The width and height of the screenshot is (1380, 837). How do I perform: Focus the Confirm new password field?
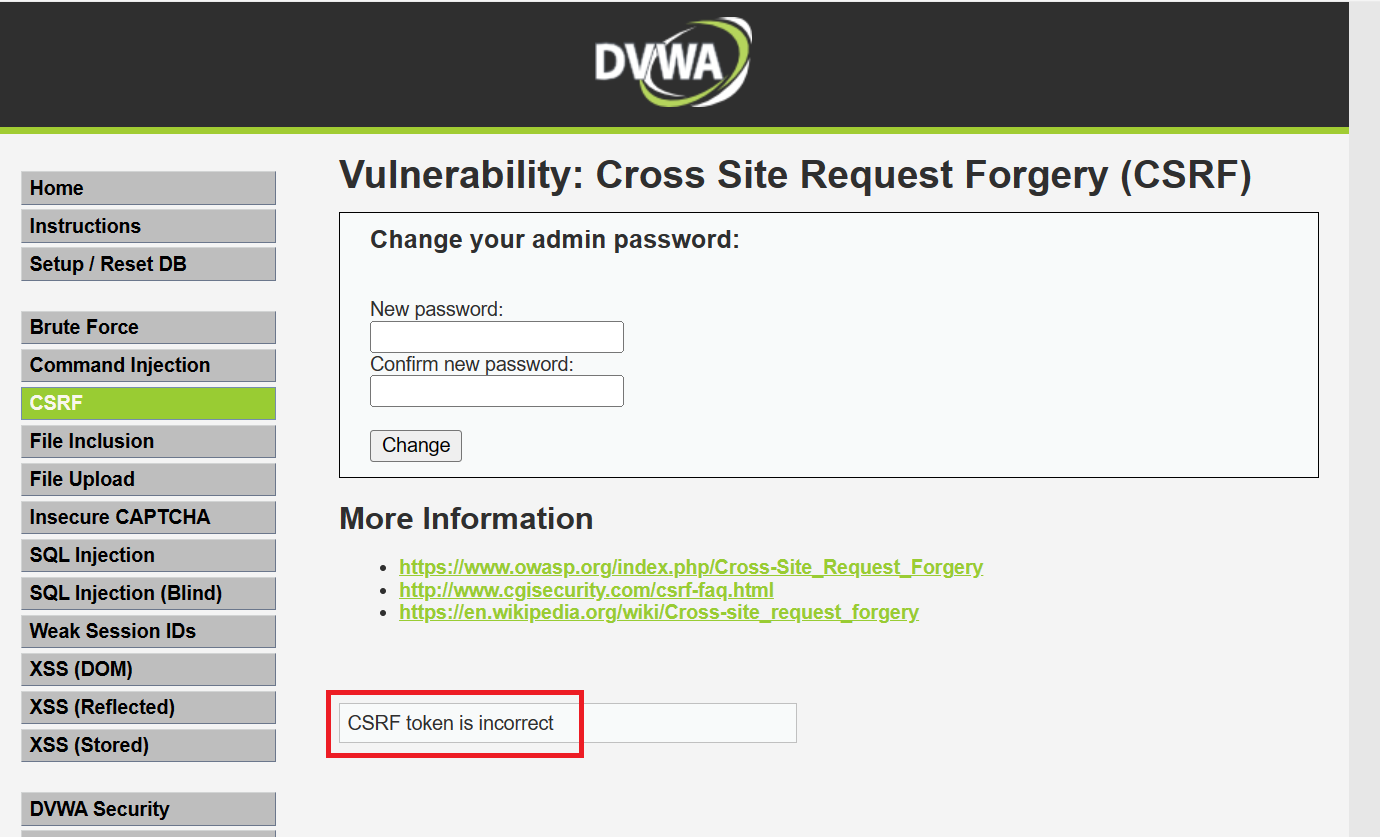(x=496, y=391)
